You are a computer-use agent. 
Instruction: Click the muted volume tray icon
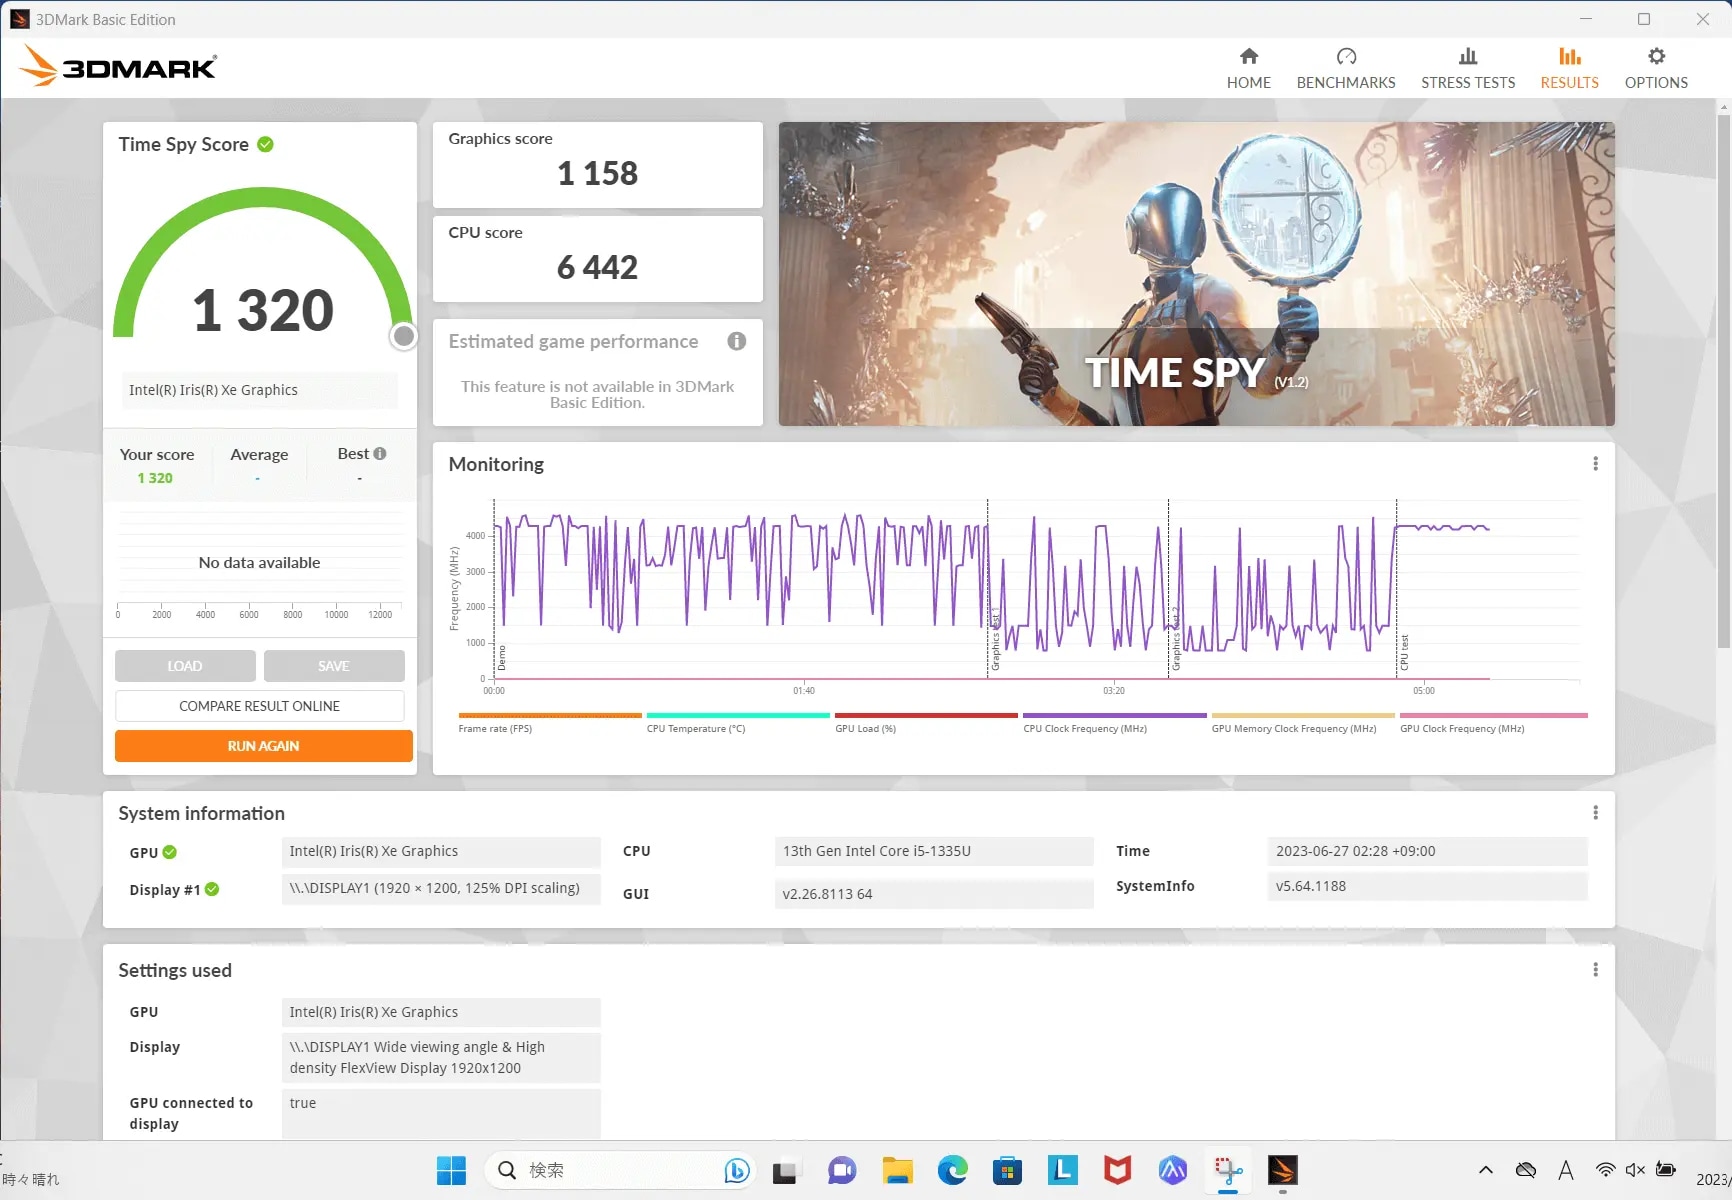(1635, 1170)
